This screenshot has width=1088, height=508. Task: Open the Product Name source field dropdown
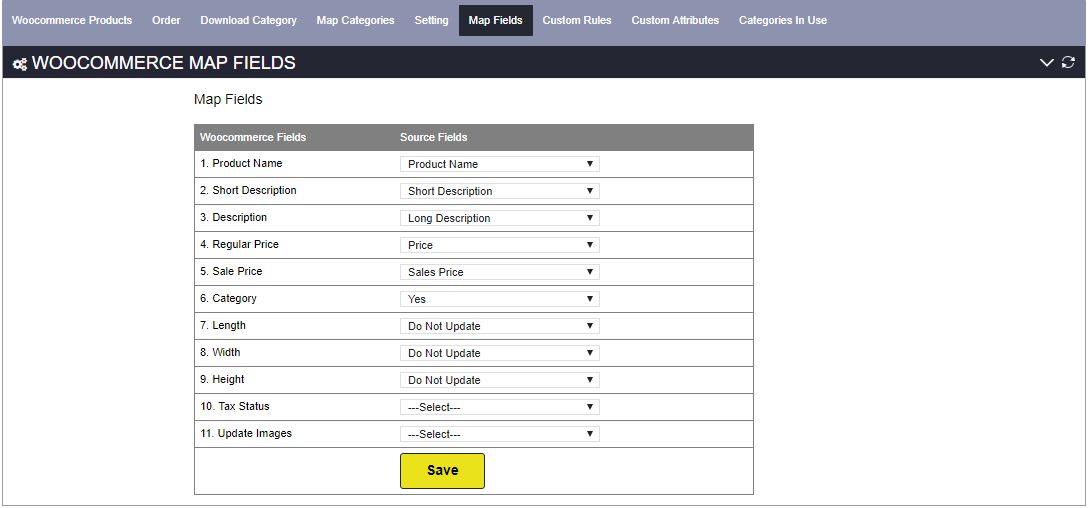500,164
